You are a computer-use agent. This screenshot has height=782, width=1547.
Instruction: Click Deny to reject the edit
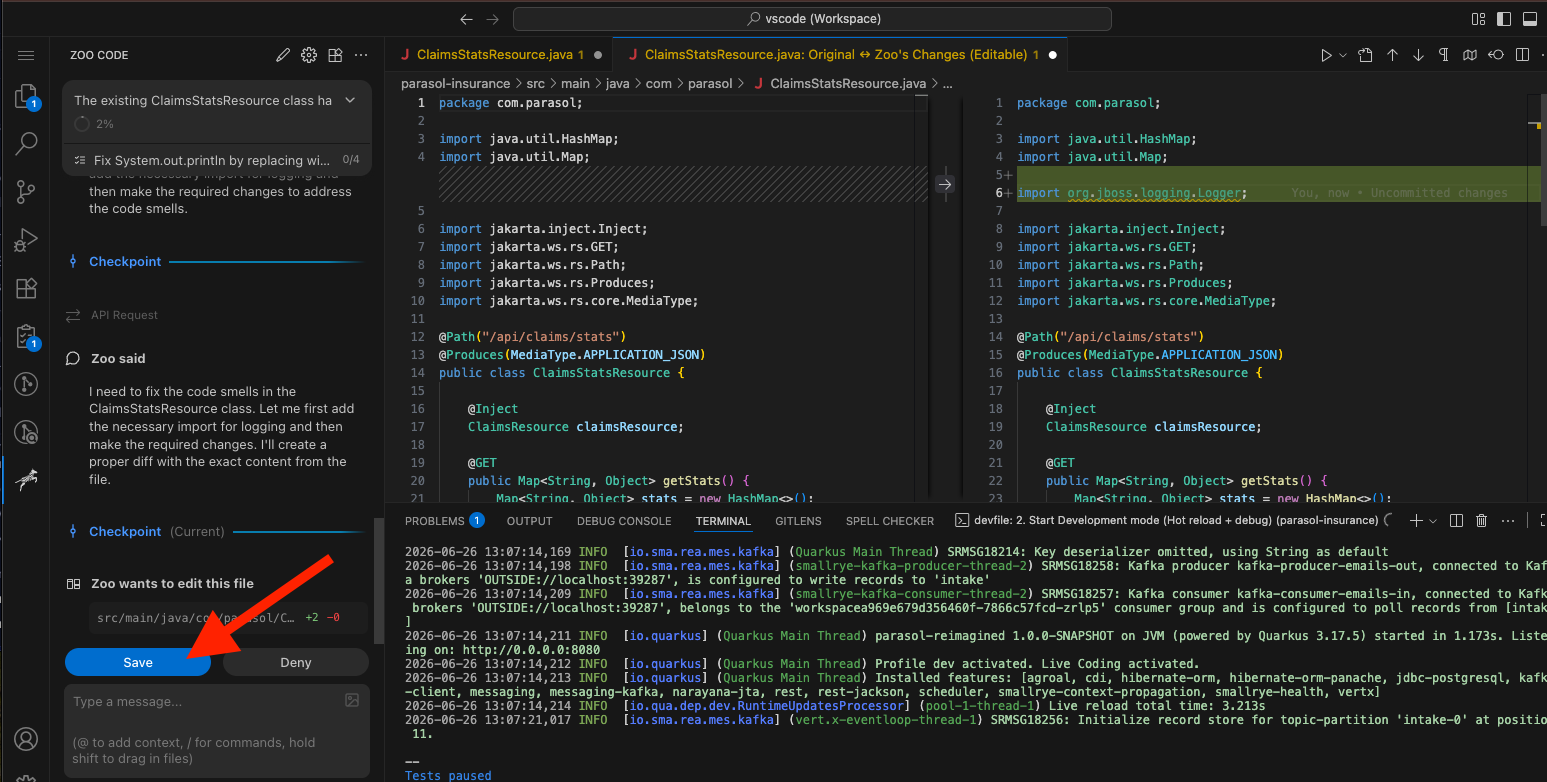tap(296, 662)
